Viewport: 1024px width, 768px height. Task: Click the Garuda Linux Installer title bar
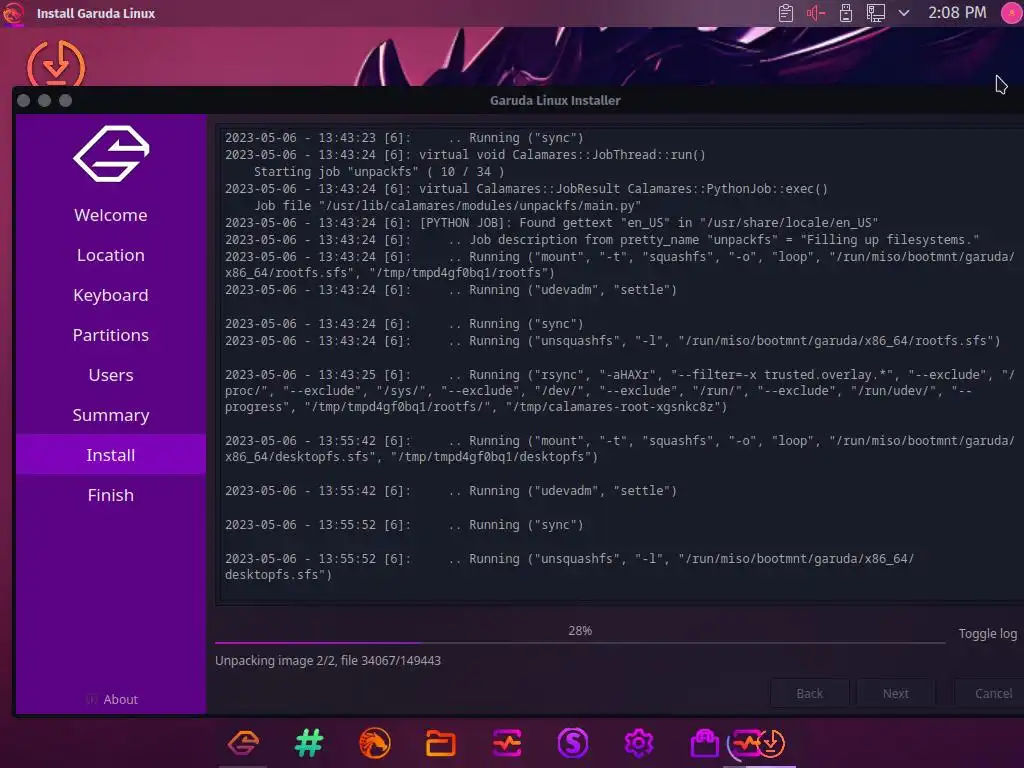pos(555,101)
